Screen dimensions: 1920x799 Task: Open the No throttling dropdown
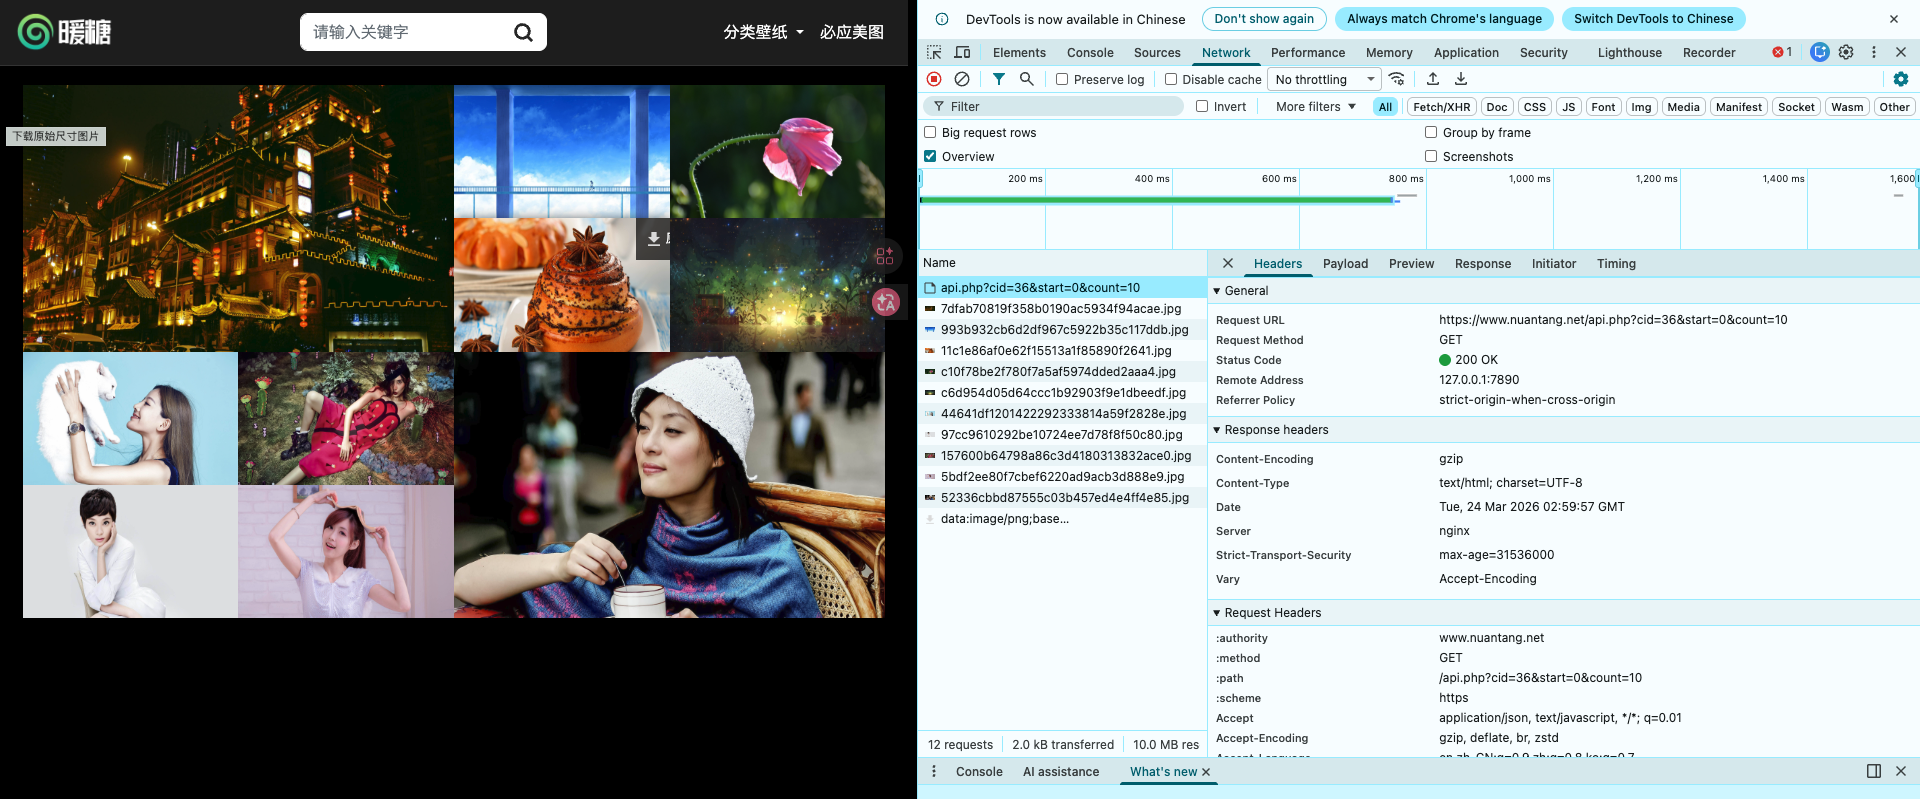1324,79
